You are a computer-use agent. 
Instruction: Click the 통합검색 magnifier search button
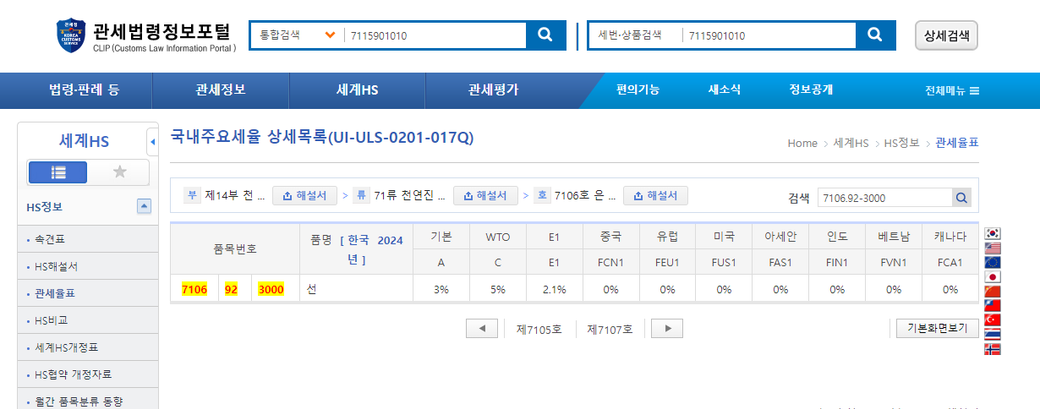coord(545,35)
